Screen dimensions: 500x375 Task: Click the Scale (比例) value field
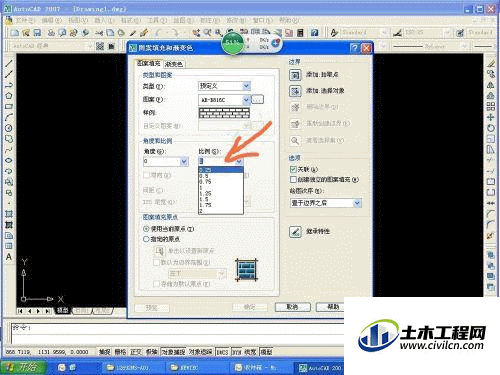click(x=216, y=162)
